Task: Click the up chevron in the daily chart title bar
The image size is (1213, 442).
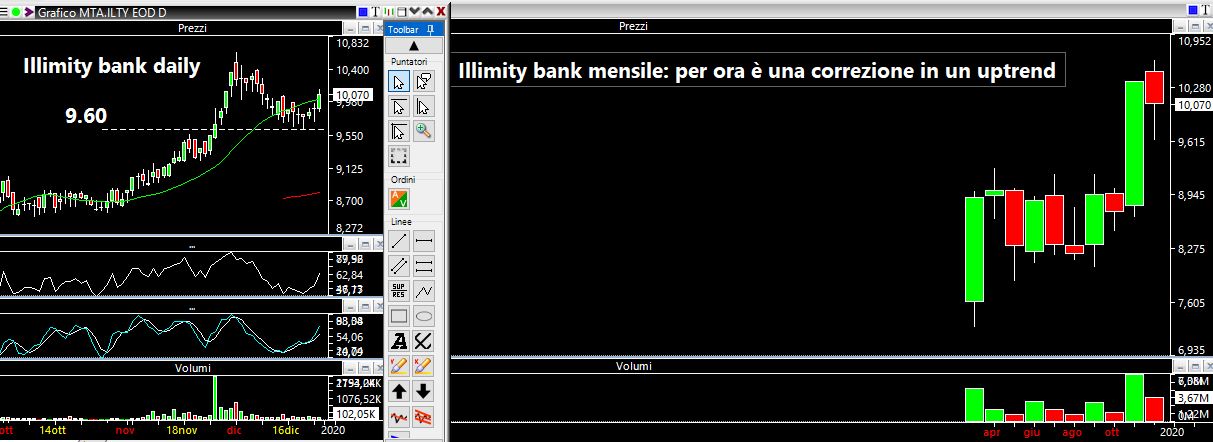Action: [x=427, y=11]
